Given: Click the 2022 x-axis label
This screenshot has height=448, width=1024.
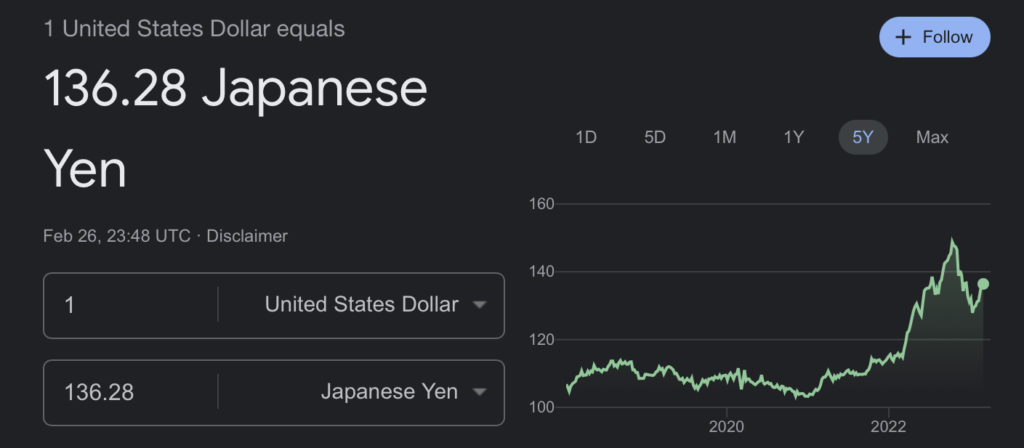Looking at the screenshot, I should pos(888,427).
